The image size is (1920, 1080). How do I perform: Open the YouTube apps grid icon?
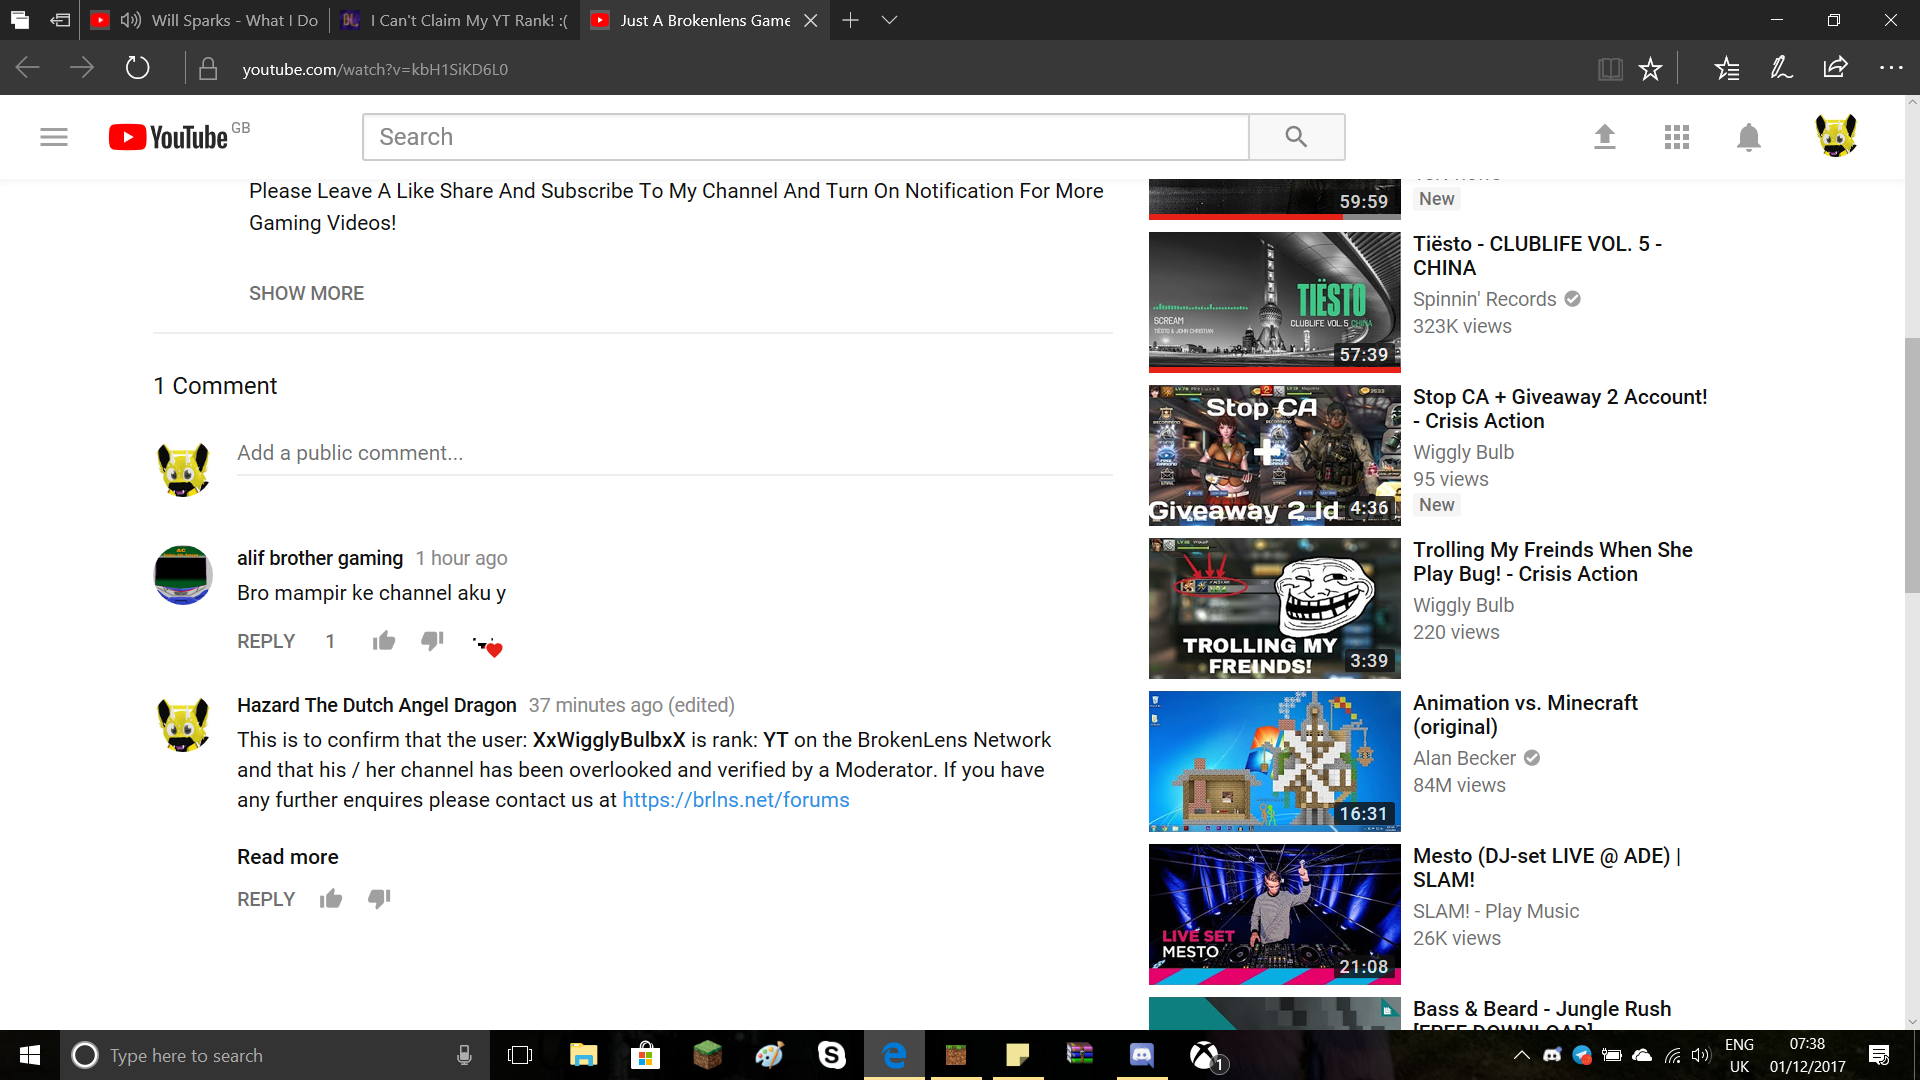click(1677, 137)
